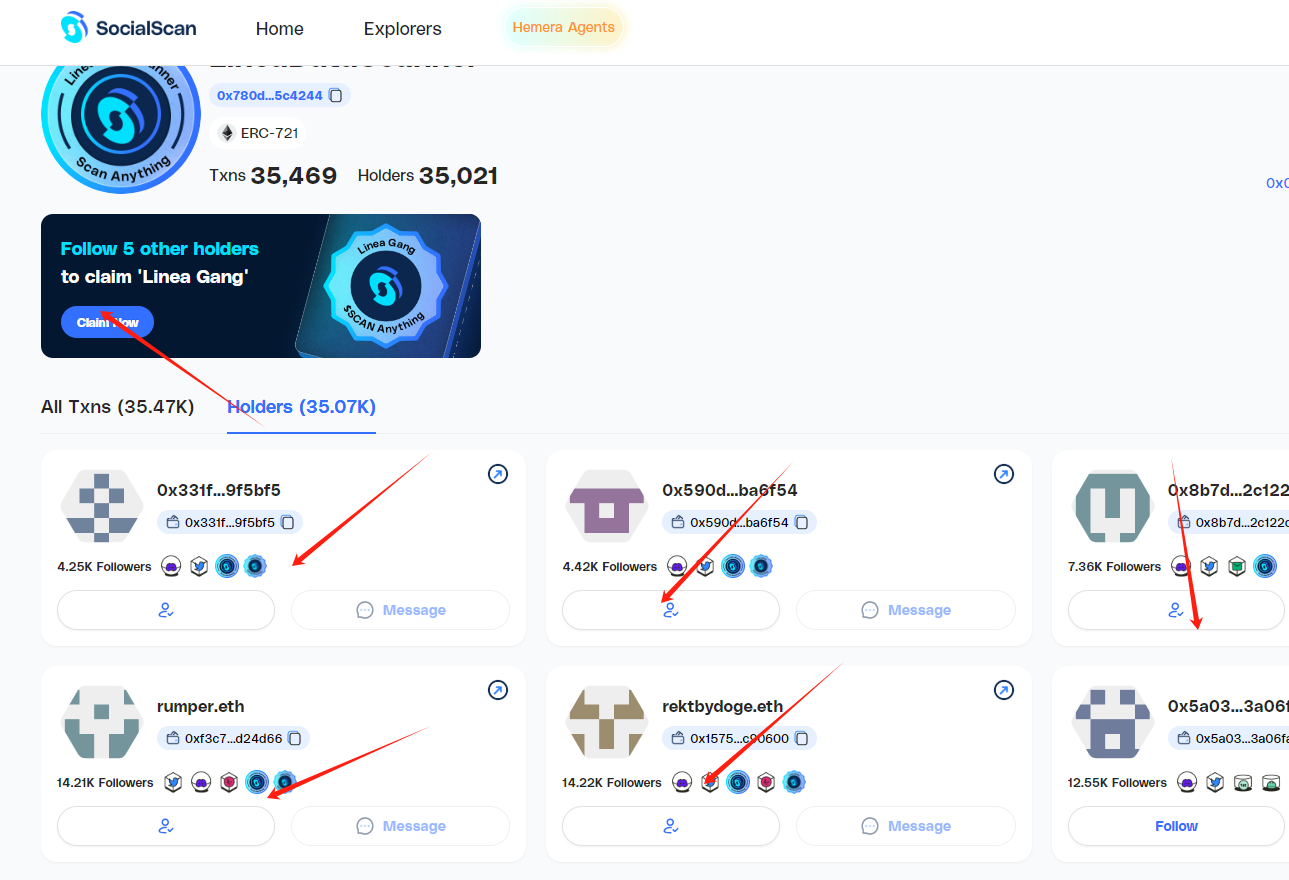Click scalloped badge on 0x590d...ba6f54 card
This screenshot has height=880, width=1289.
(761, 566)
